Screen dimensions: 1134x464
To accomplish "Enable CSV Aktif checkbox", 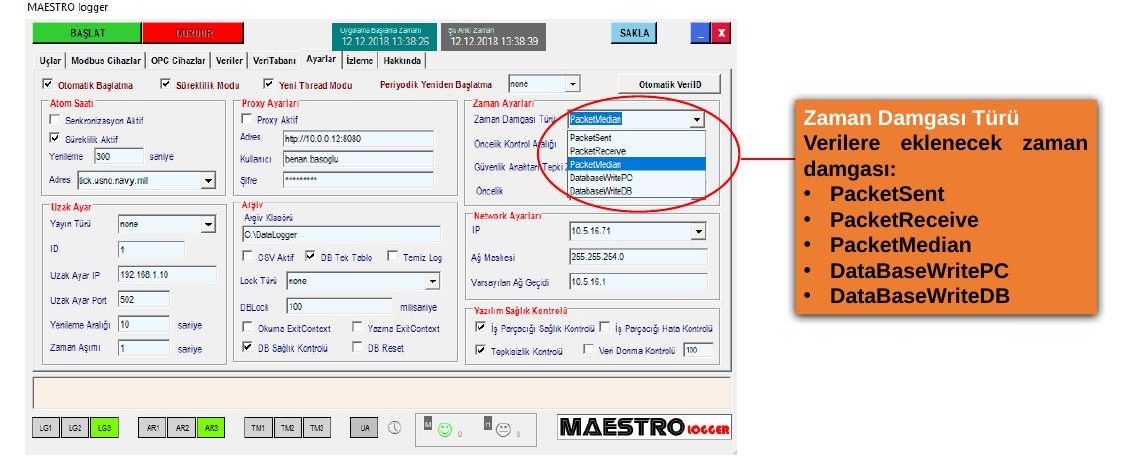I will click(247, 256).
